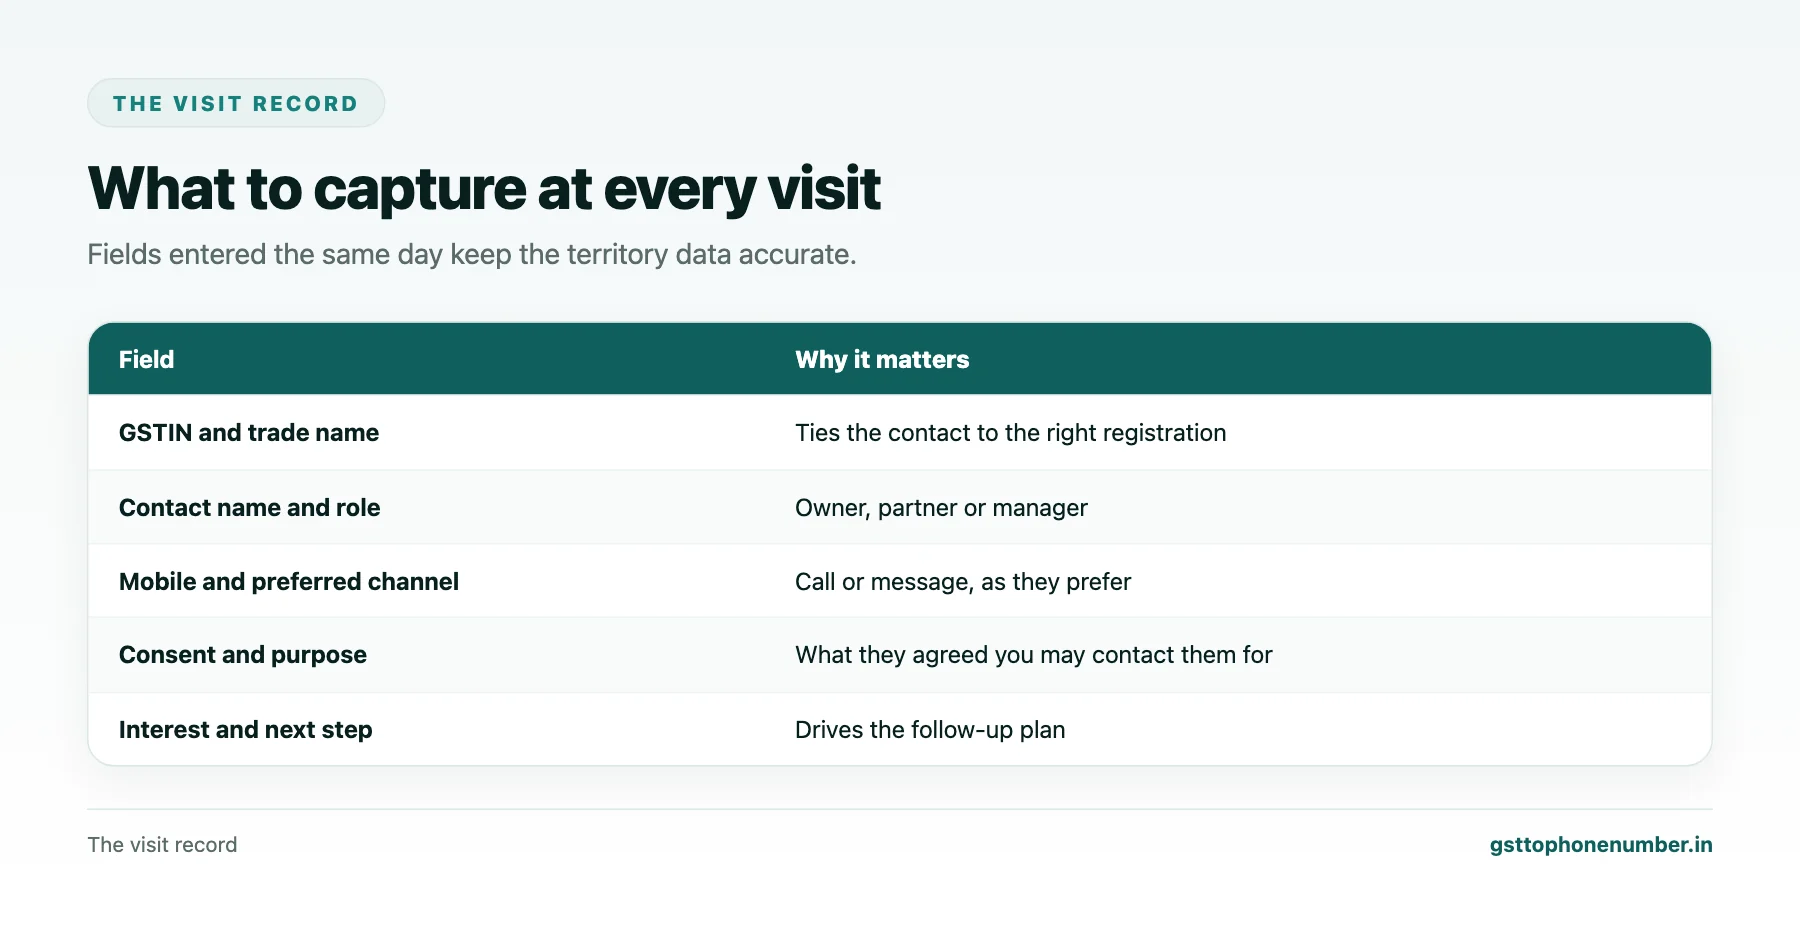Select Ties the contact to the right registration

coord(1010,432)
